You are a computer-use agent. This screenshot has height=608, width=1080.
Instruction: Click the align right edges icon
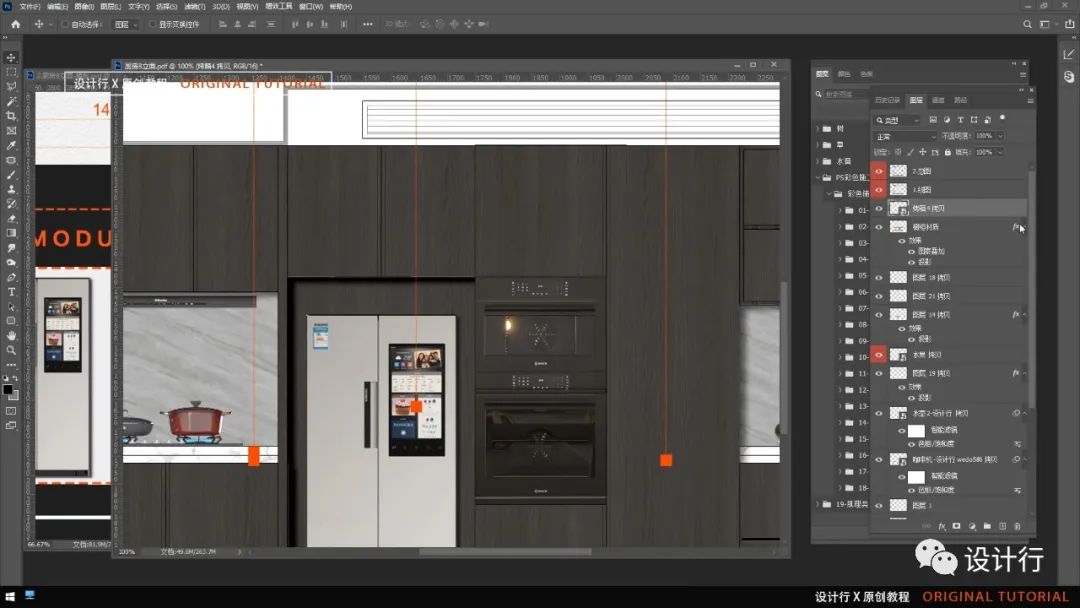point(252,24)
